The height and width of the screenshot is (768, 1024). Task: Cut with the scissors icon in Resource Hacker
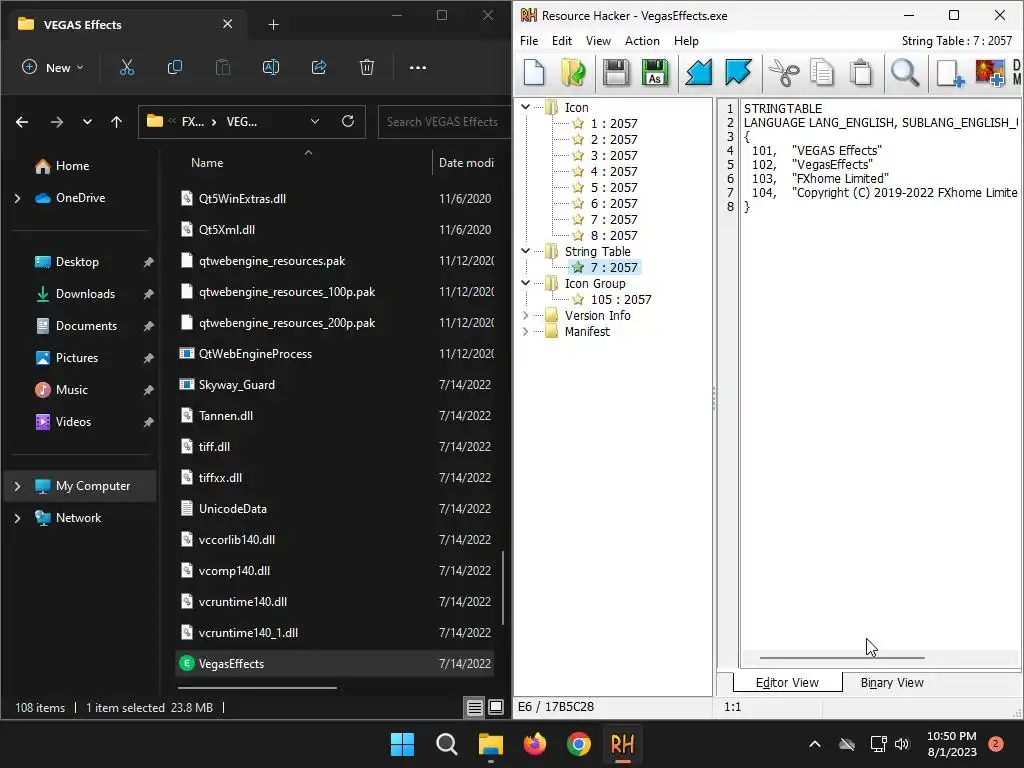tap(784, 72)
